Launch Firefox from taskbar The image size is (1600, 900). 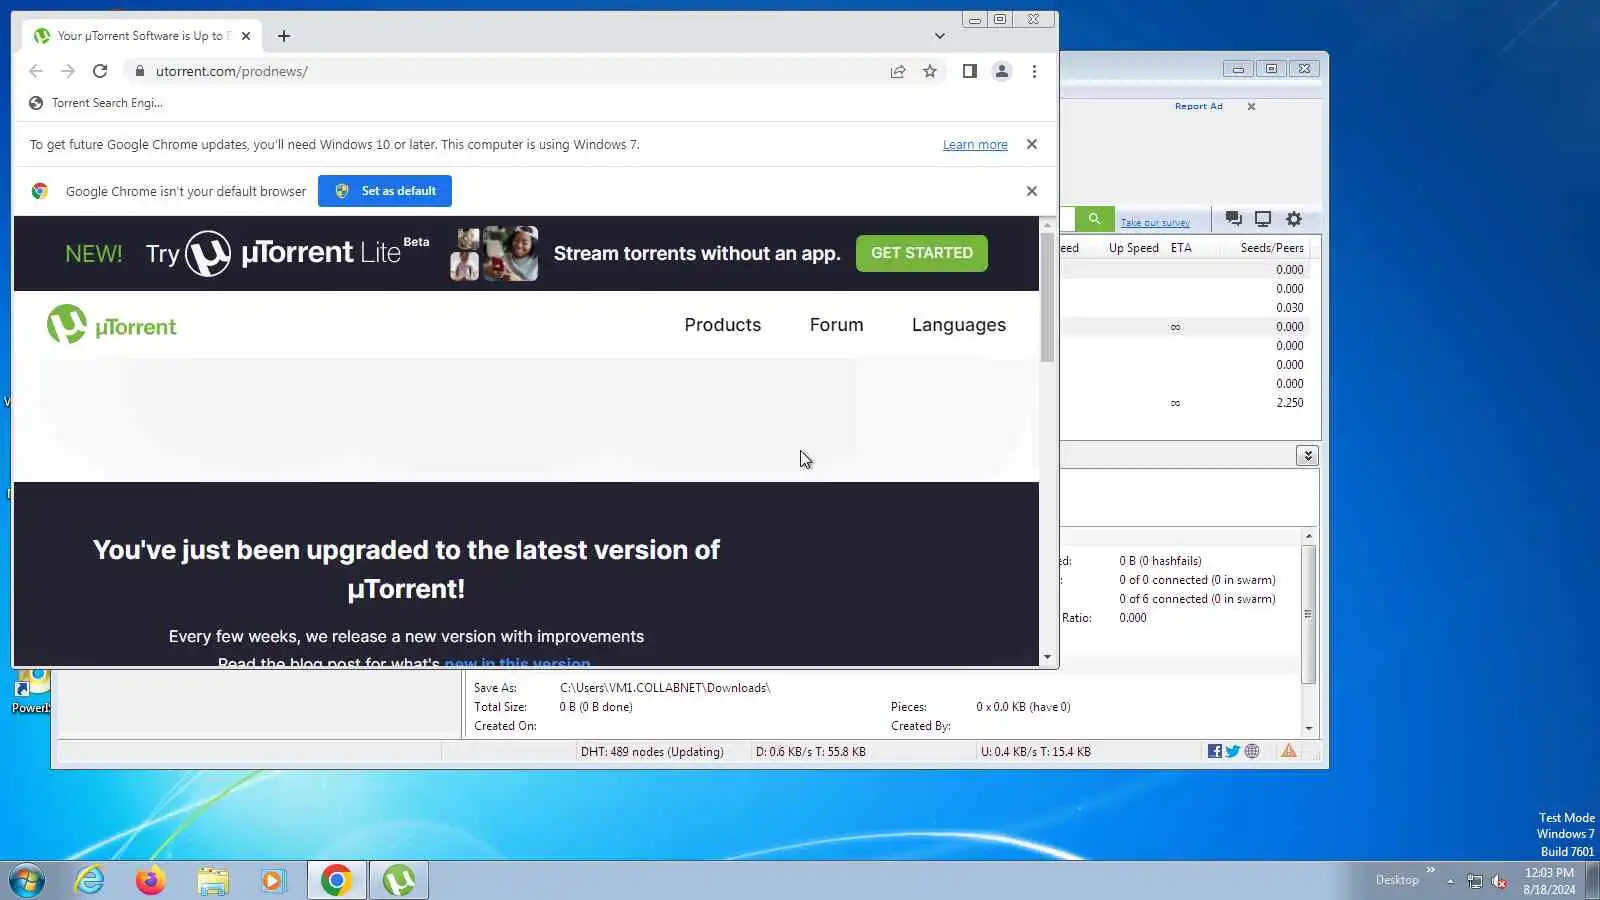pyautogui.click(x=151, y=881)
